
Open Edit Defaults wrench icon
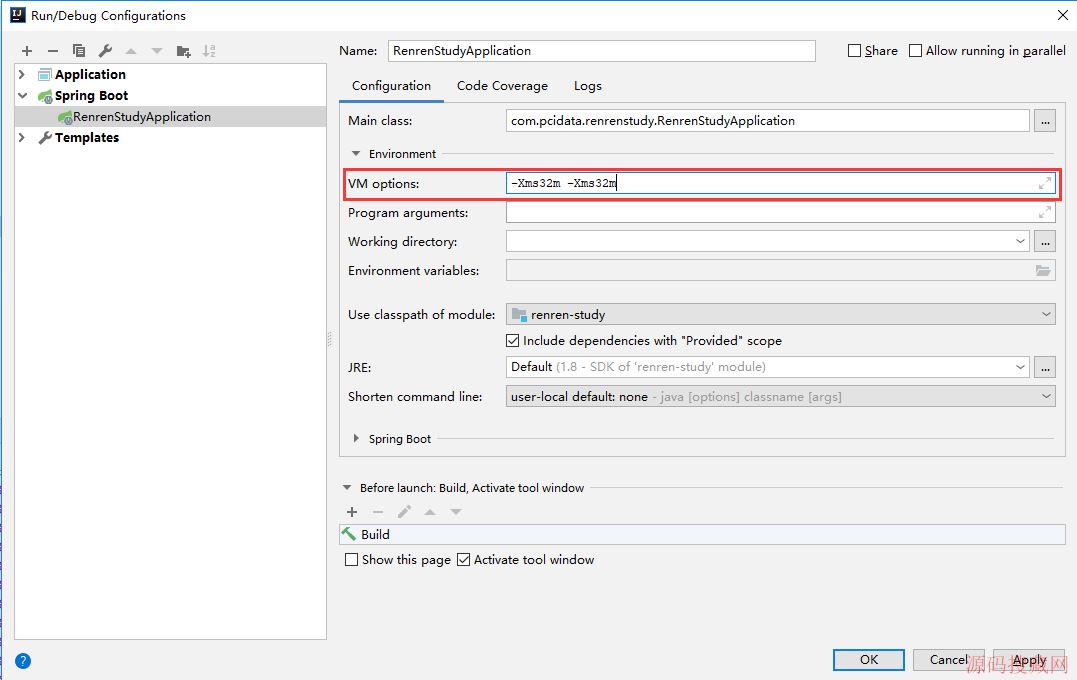click(x=105, y=51)
